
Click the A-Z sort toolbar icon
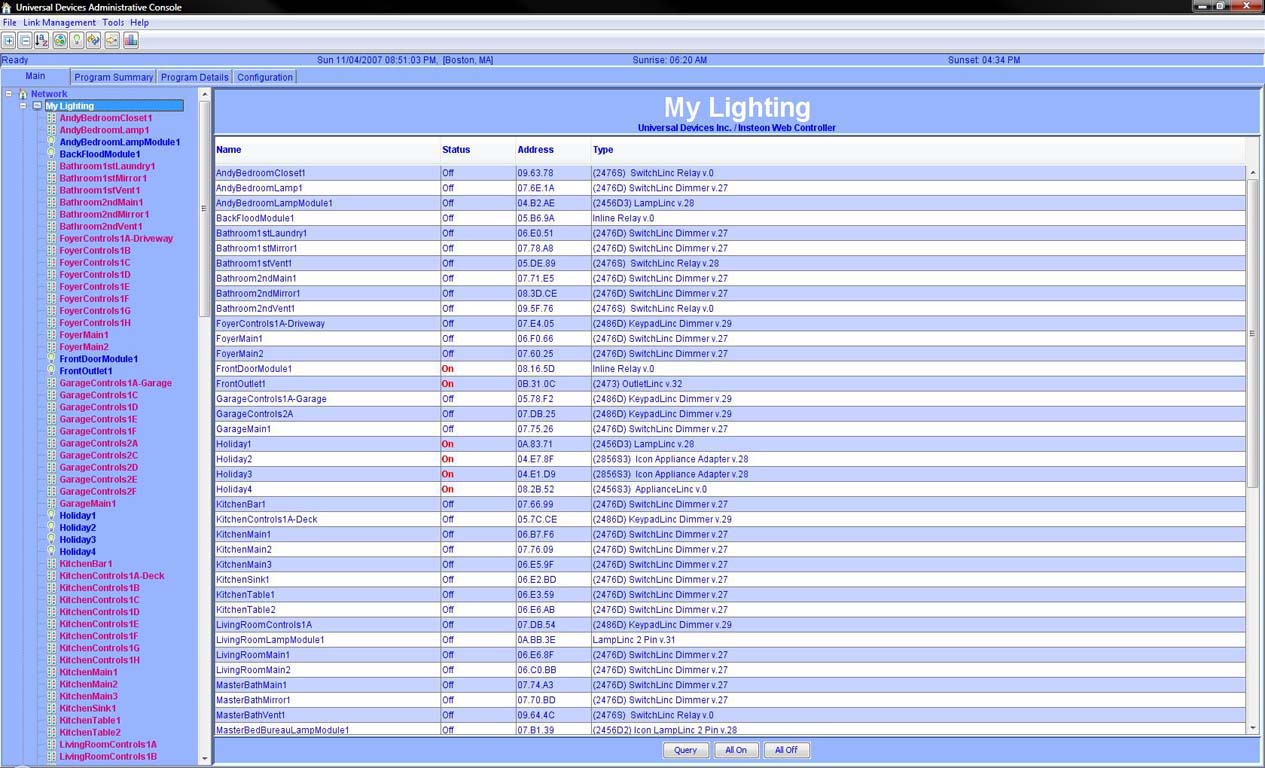tap(42, 40)
